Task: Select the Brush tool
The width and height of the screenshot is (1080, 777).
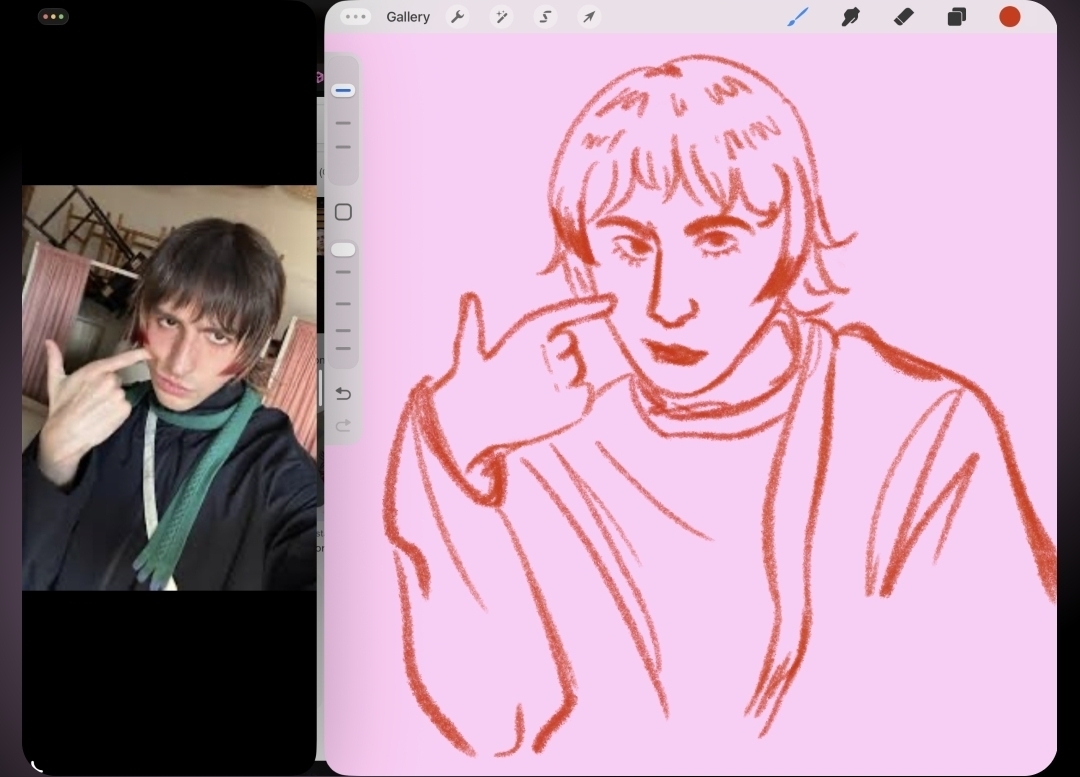Action: click(797, 17)
